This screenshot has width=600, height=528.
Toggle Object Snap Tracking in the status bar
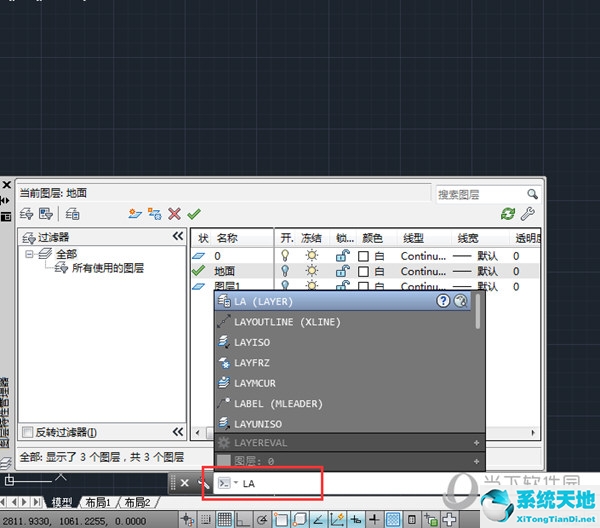pyautogui.click(x=318, y=519)
